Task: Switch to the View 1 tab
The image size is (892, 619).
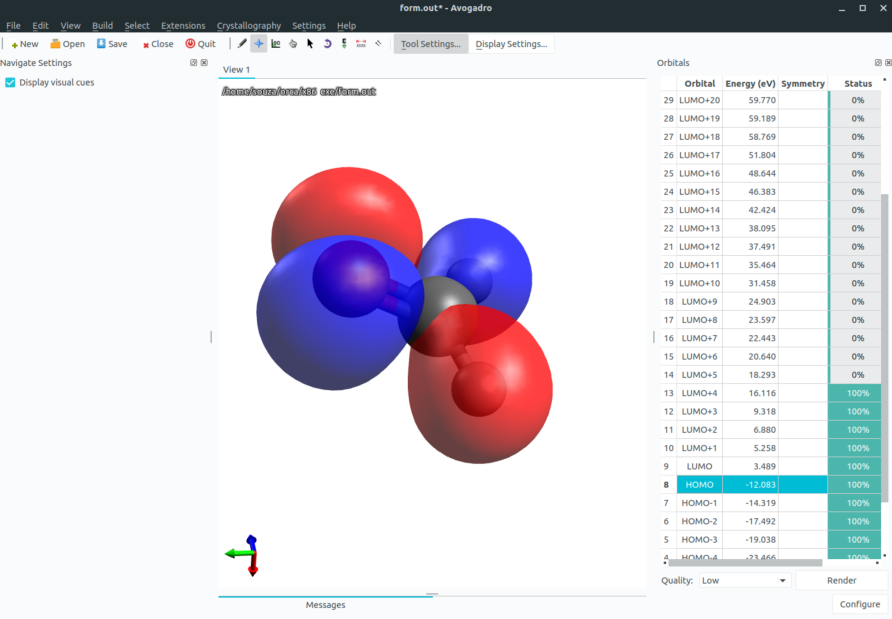Action: coord(236,69)
